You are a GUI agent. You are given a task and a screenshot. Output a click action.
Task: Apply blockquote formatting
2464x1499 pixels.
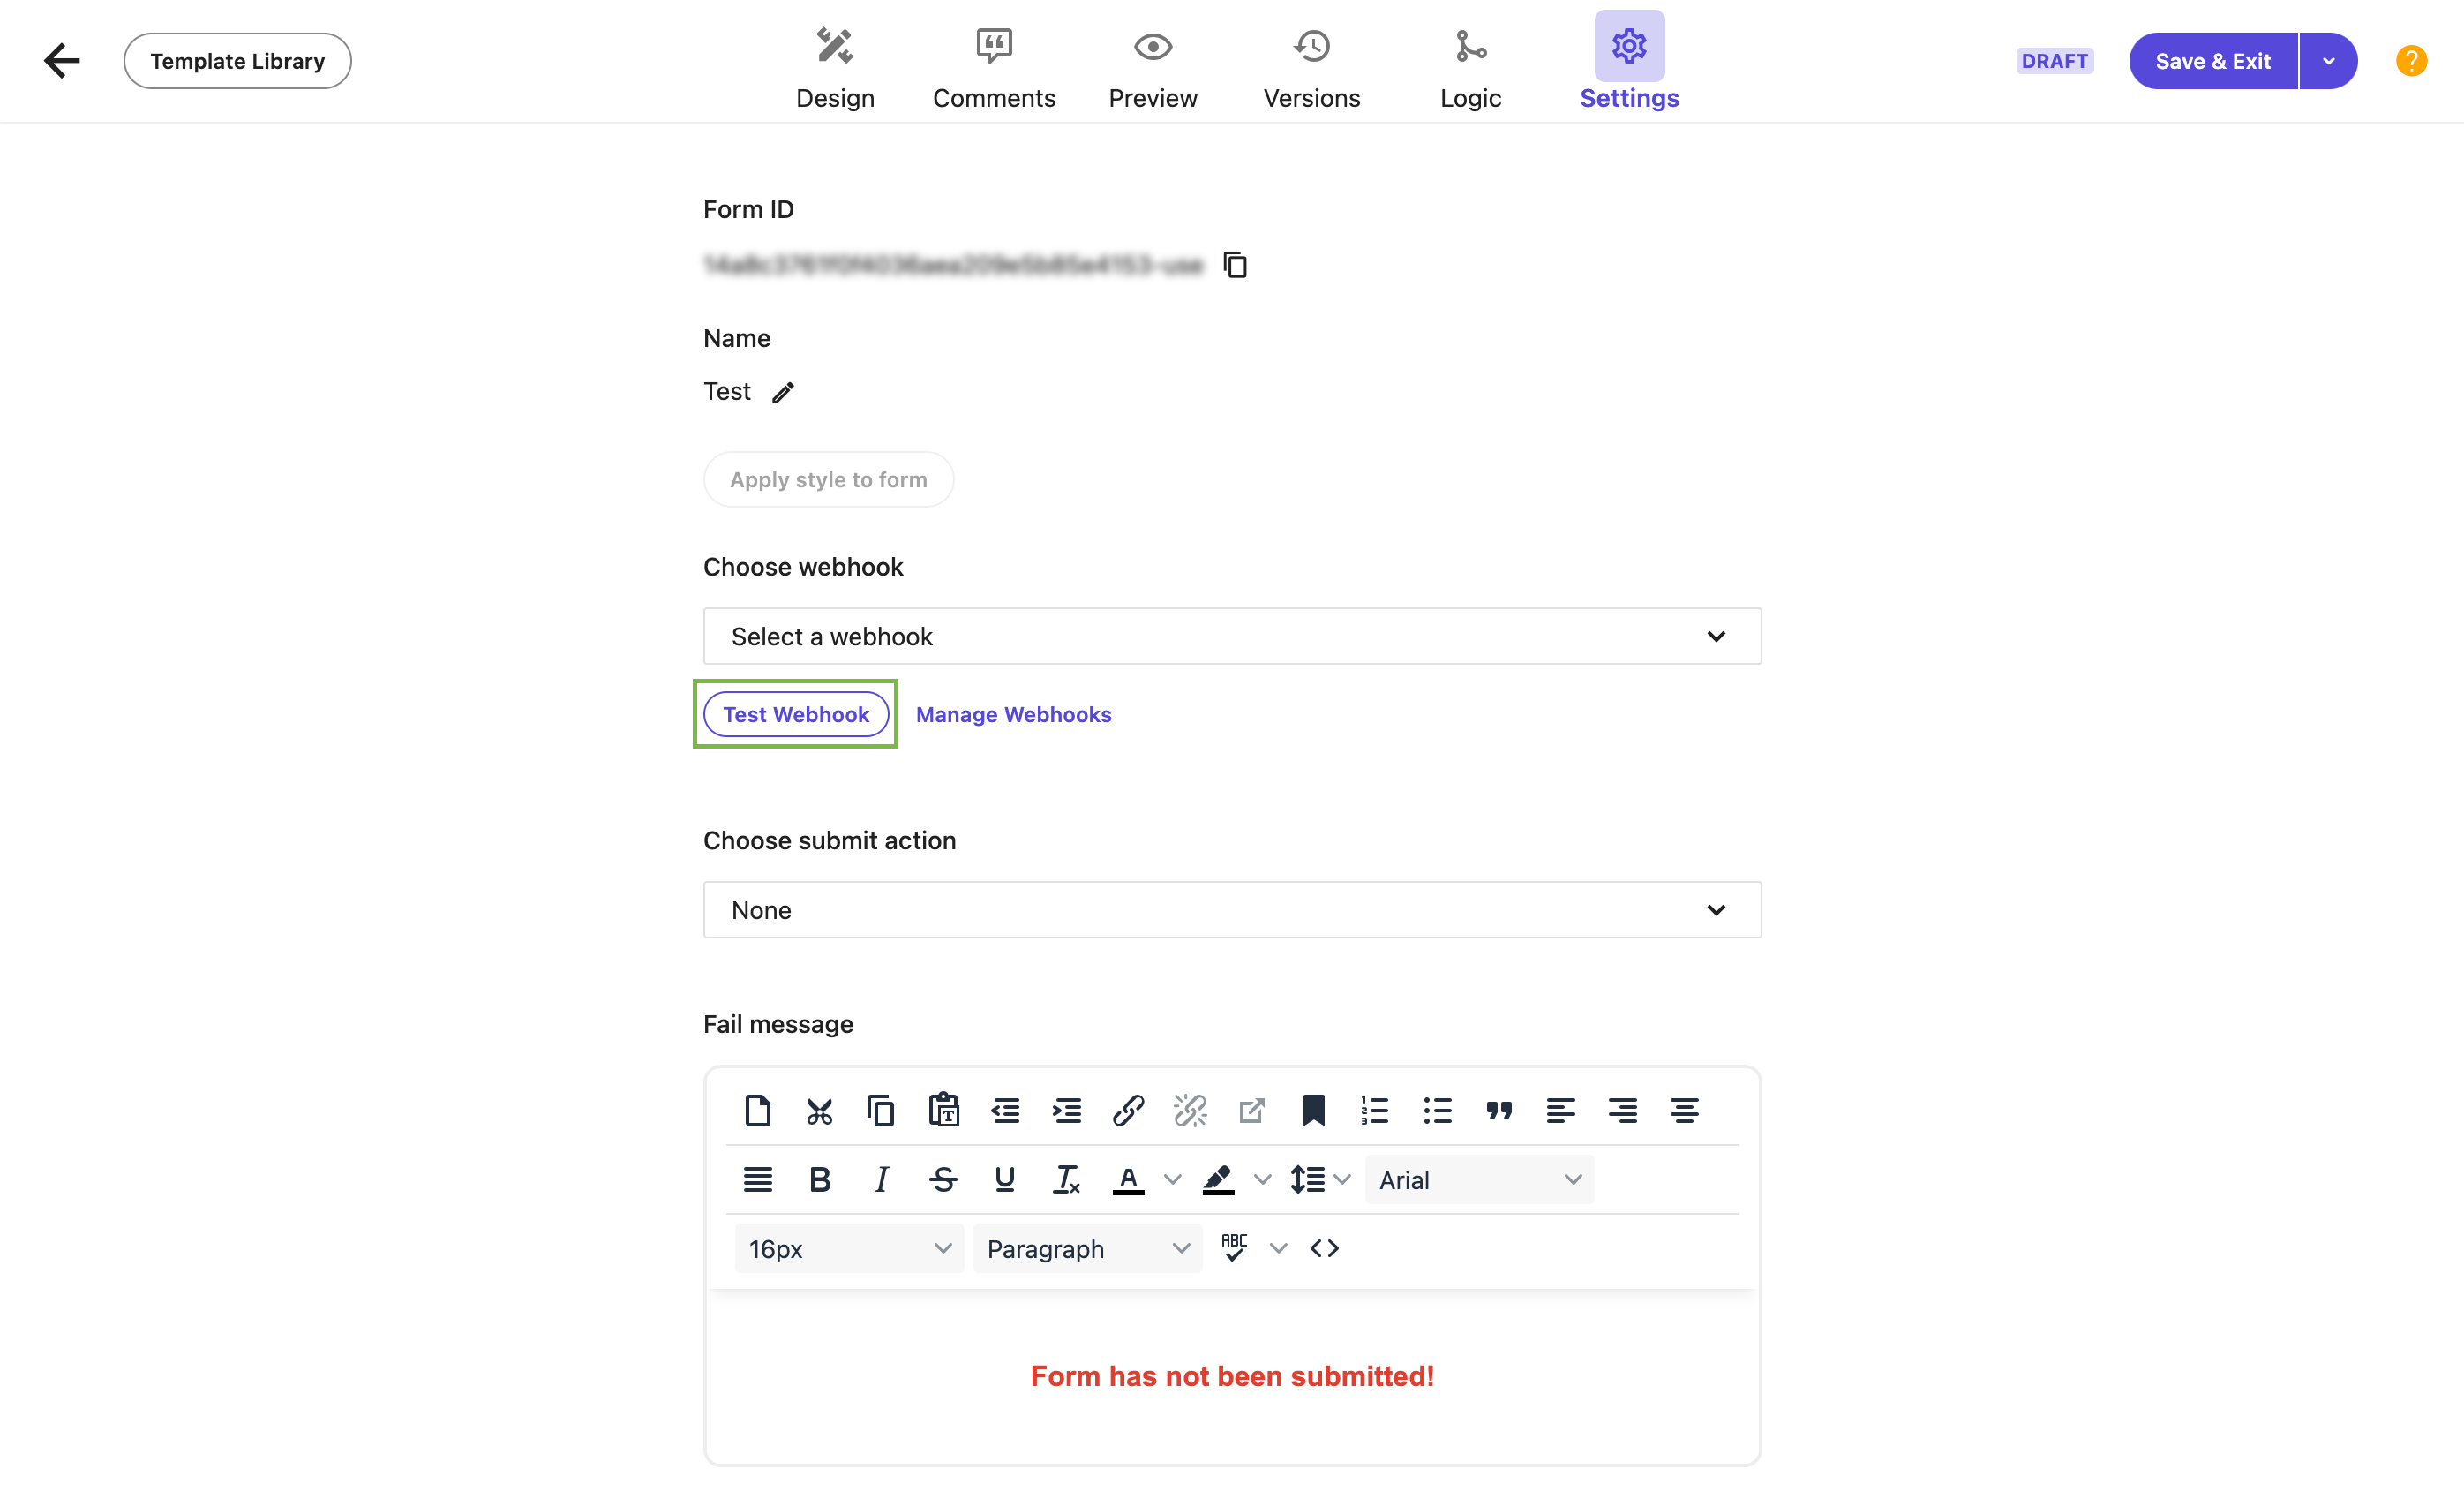pos(1499,1110)
